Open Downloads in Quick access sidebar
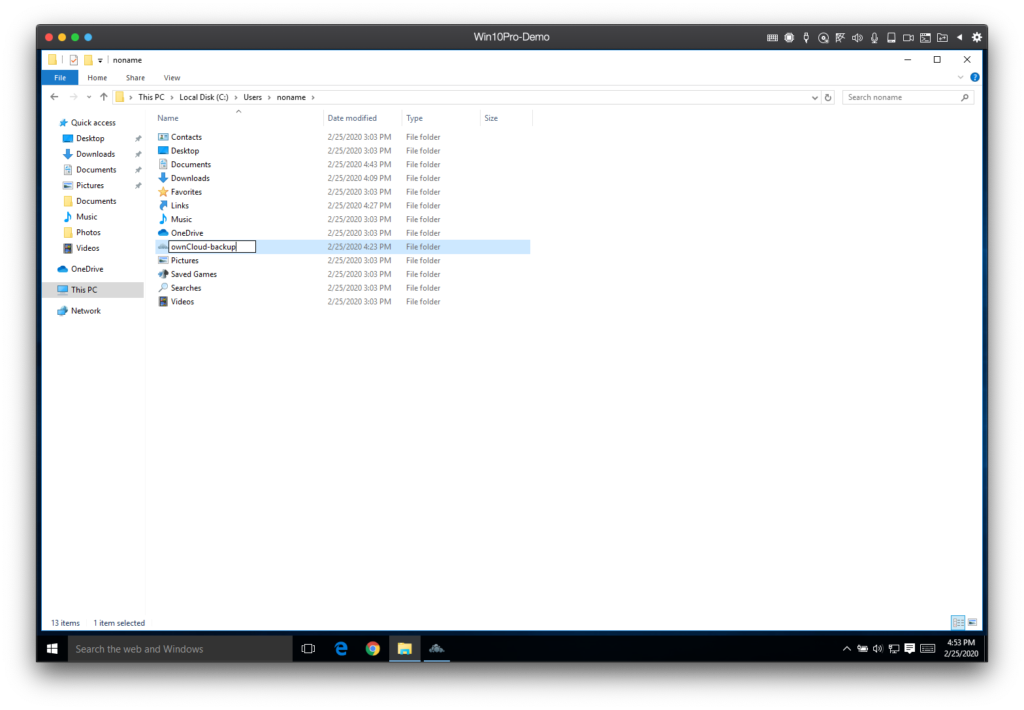This screenshot has width=1024, height=710. [x=95, y=154]
